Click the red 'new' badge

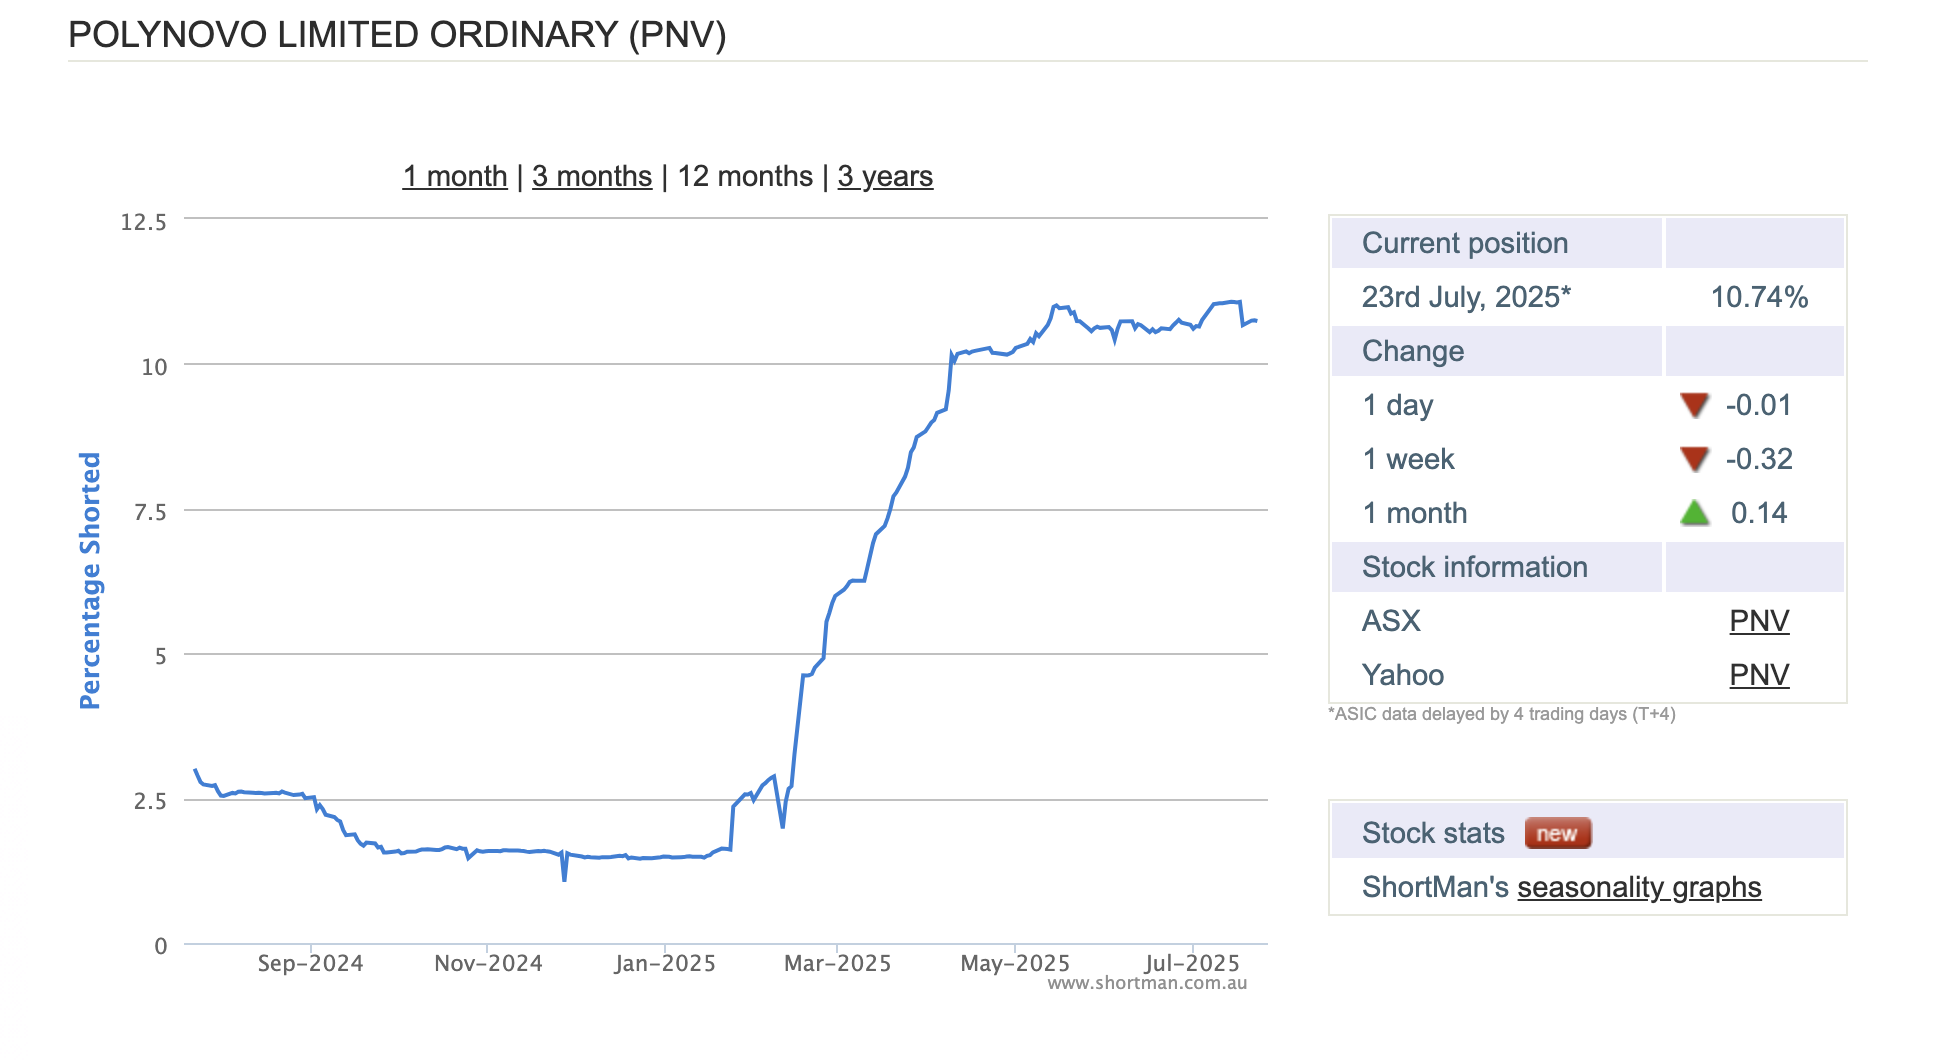[1557, 833]
